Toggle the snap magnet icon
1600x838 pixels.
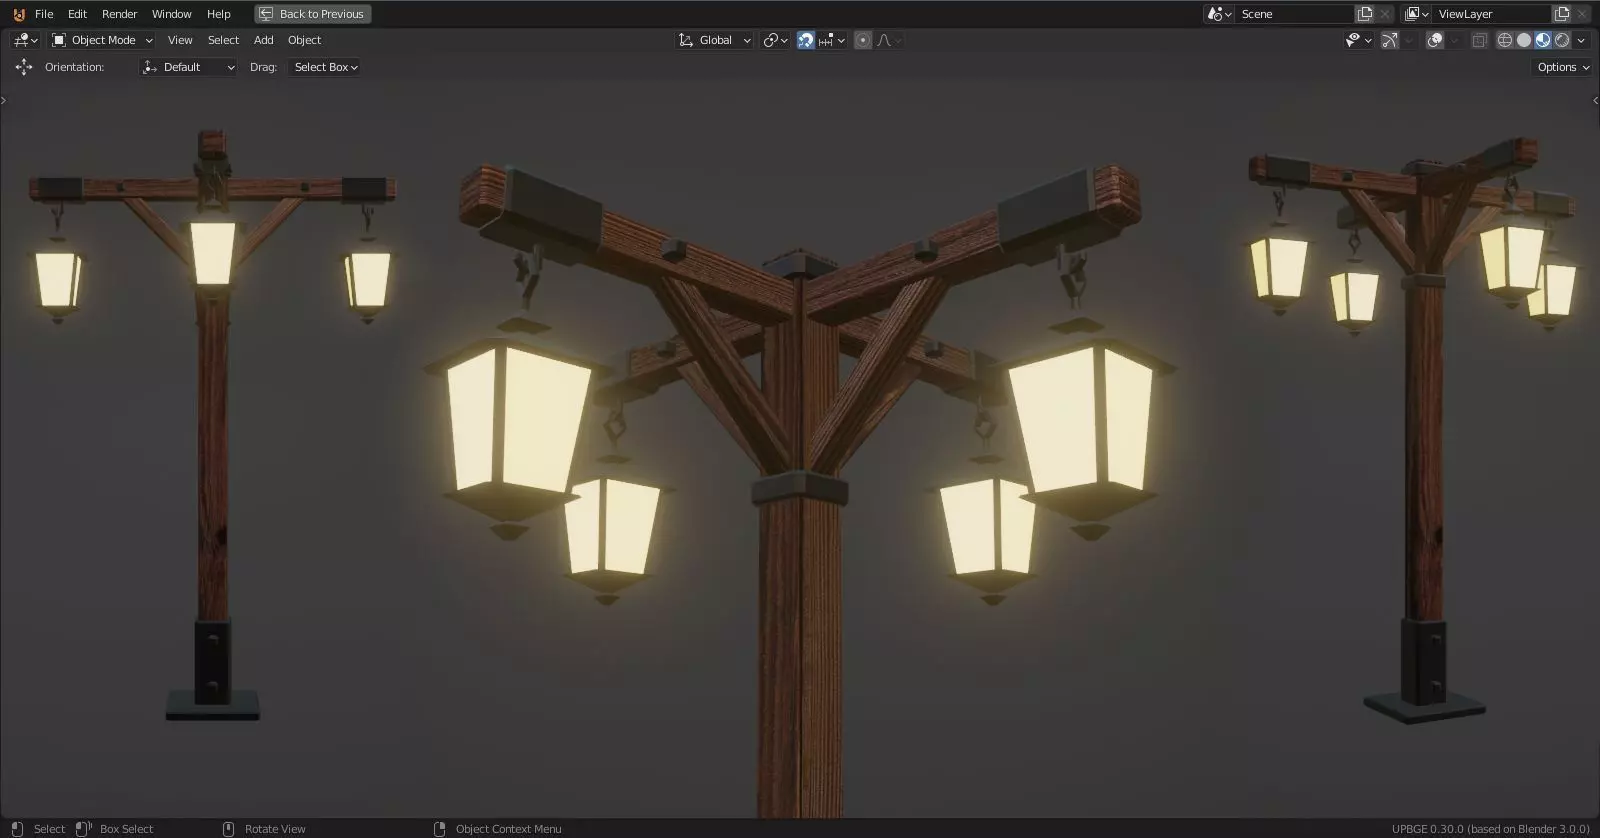click(x=806, y=40)
